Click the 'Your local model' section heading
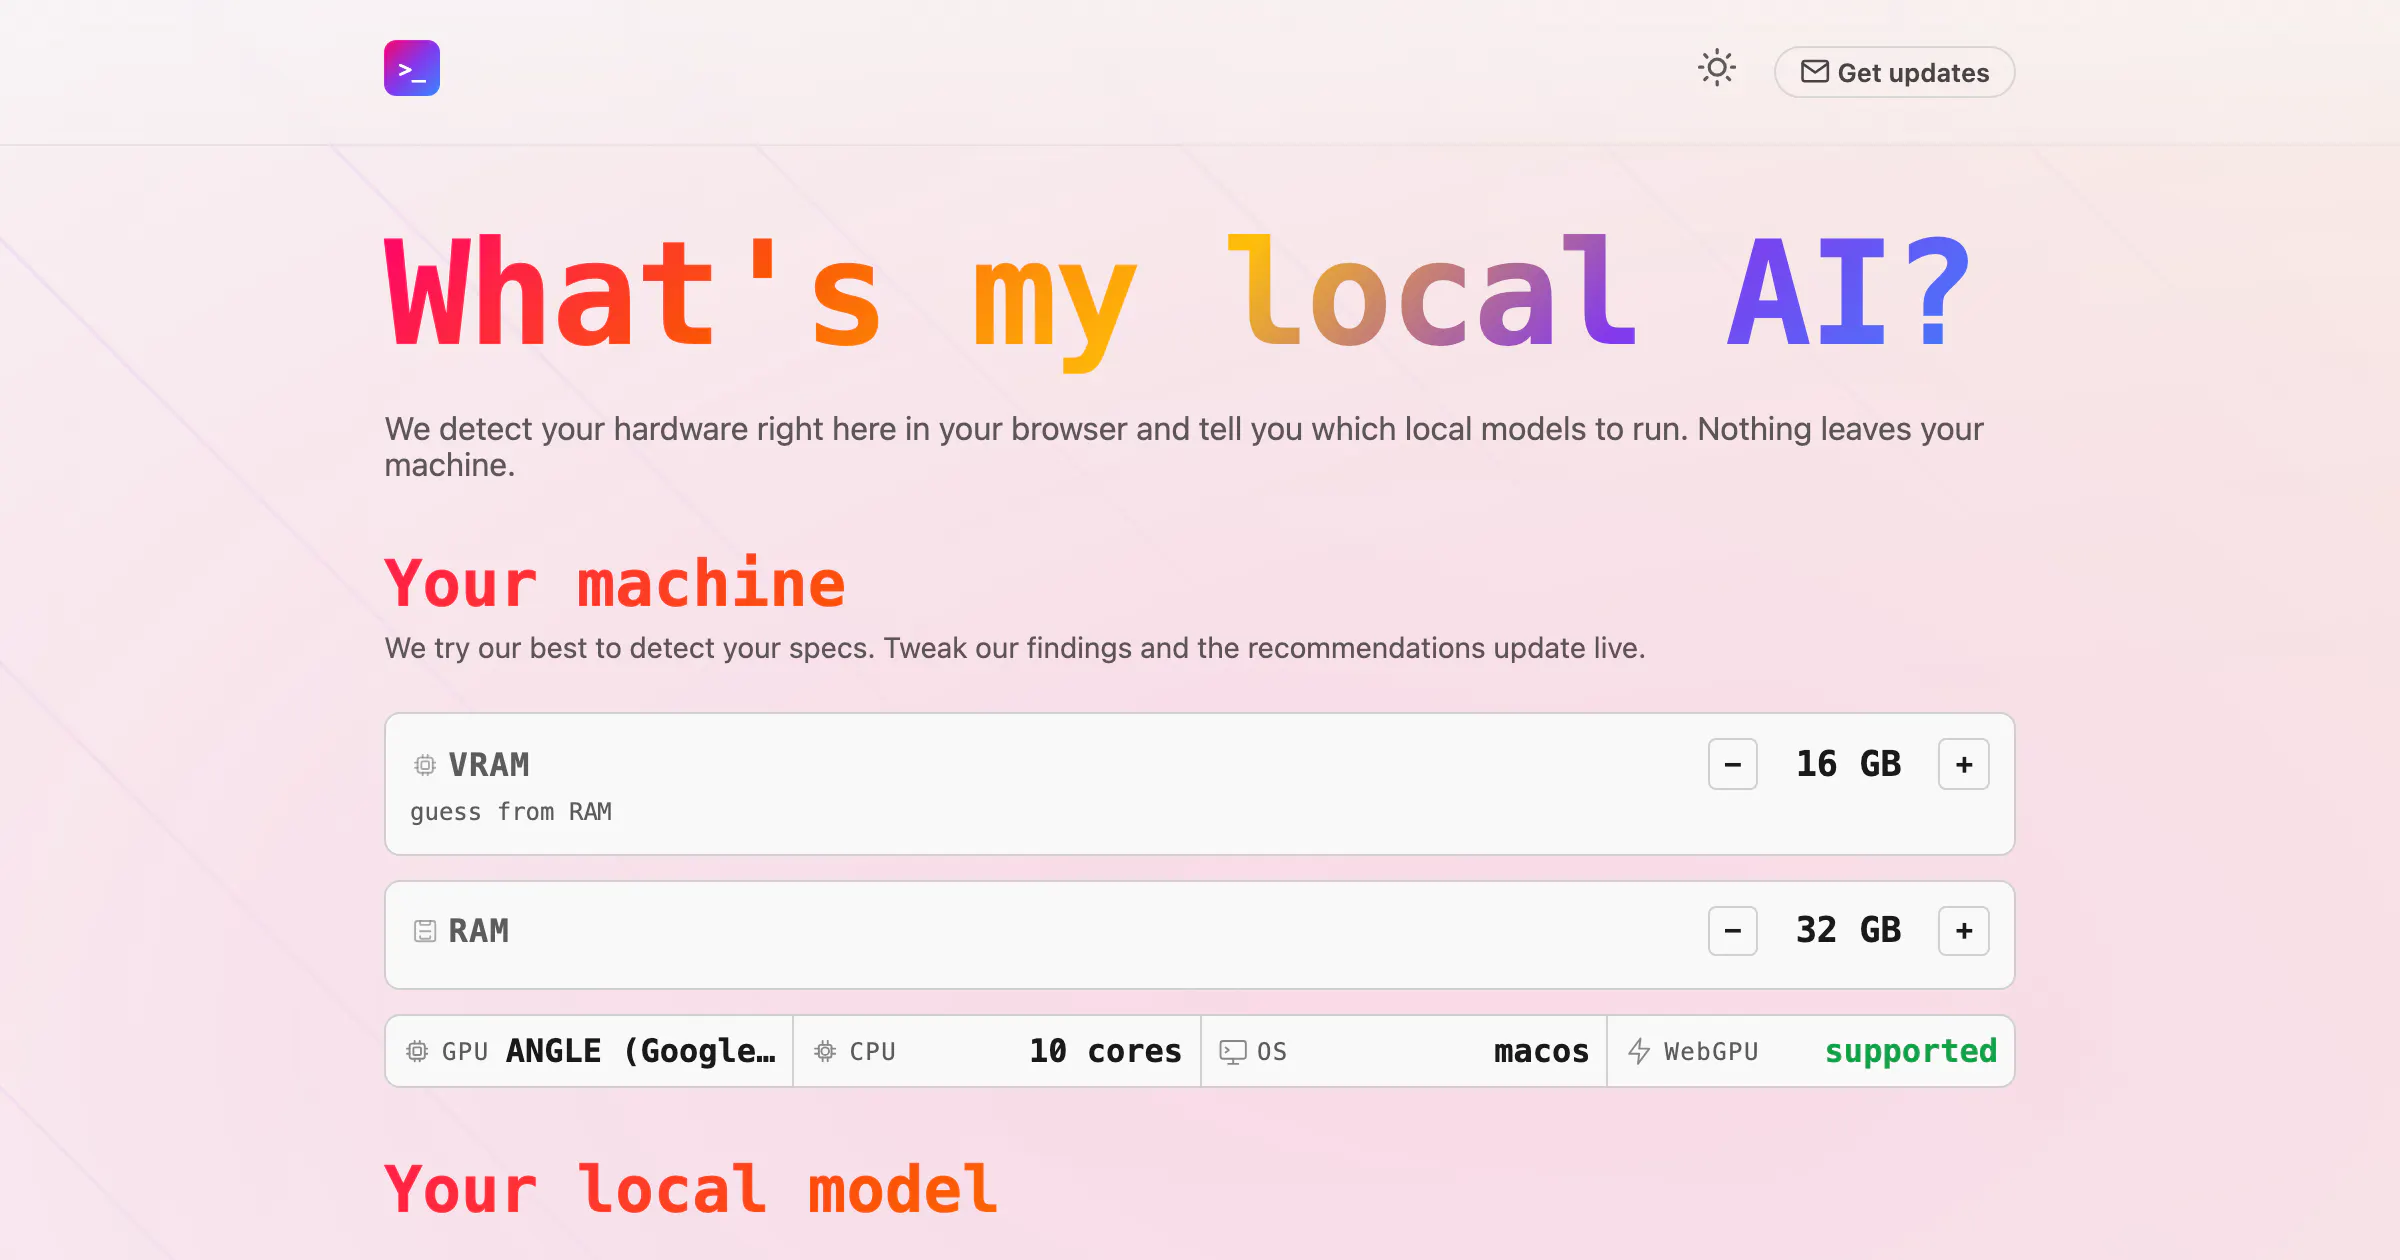Screen dimensions: 2400x1260 tap(691, 1190)
